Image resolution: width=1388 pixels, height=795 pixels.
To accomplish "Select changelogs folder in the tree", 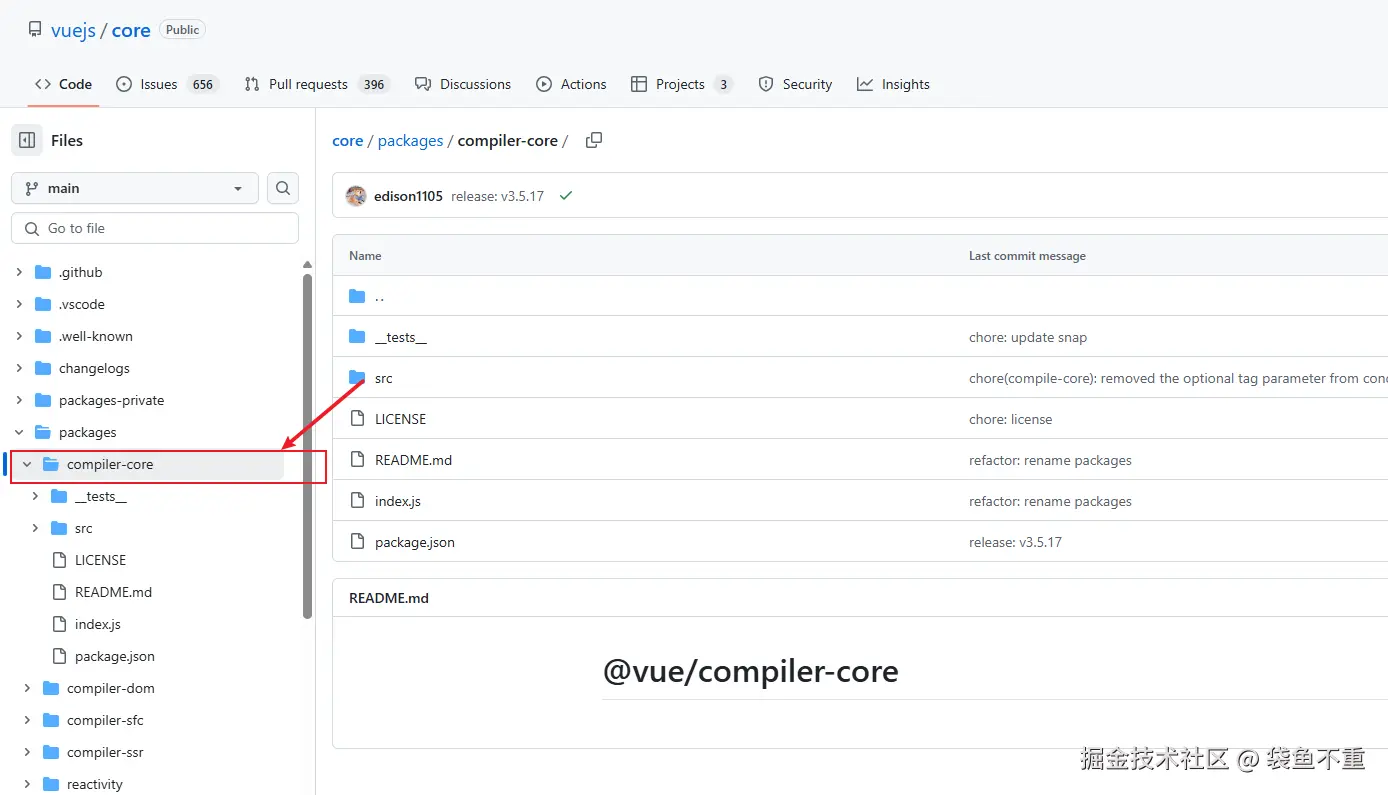I will click(94, 368).
